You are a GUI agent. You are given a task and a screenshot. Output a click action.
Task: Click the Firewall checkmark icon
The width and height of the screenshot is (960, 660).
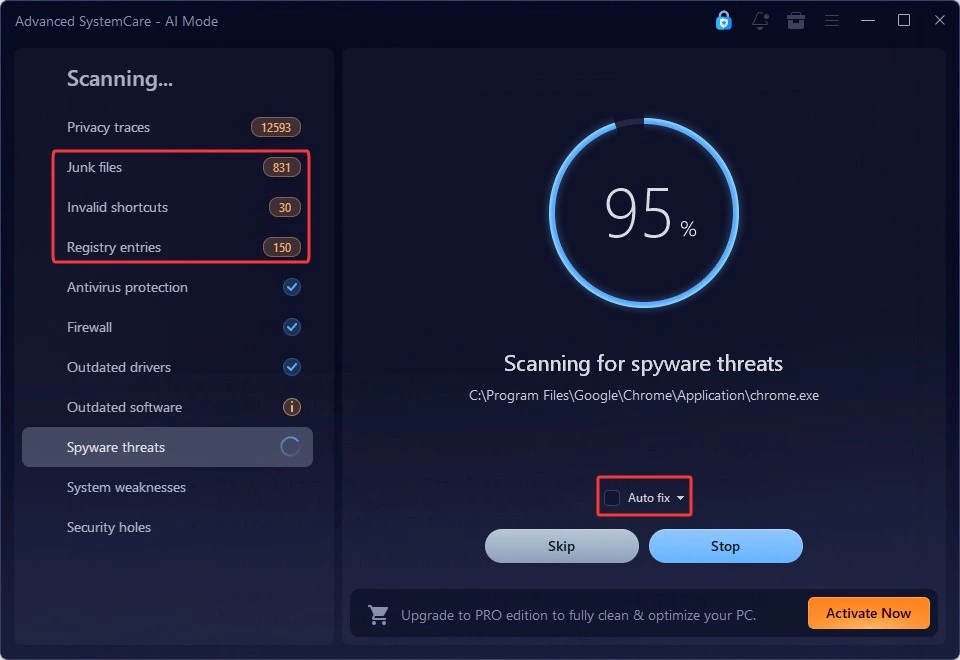click(291, 327)
